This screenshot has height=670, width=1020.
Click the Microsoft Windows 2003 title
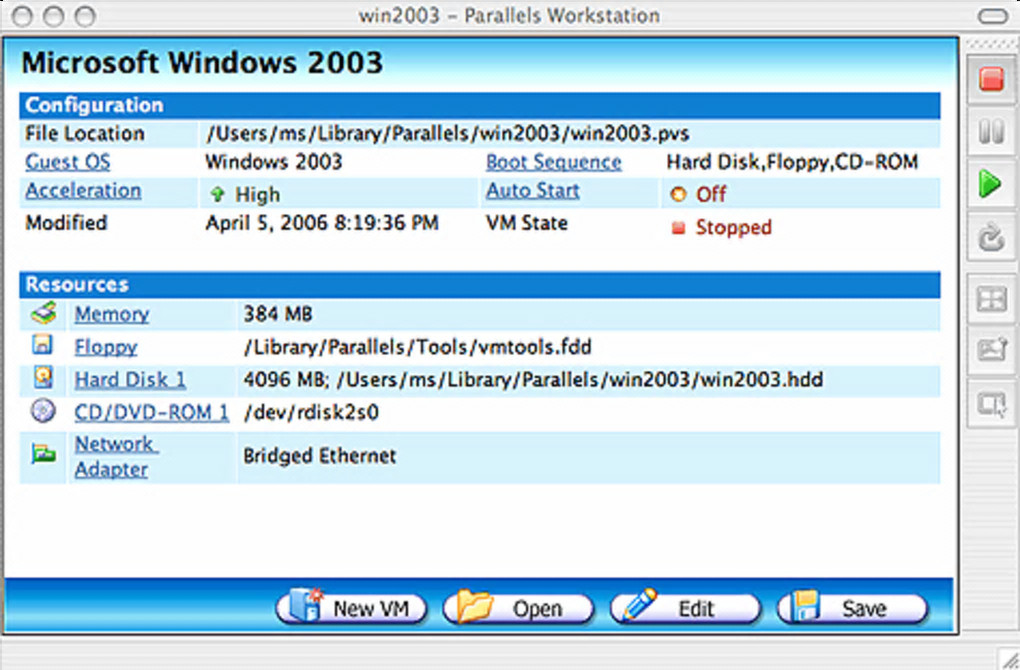coord(202,63)
